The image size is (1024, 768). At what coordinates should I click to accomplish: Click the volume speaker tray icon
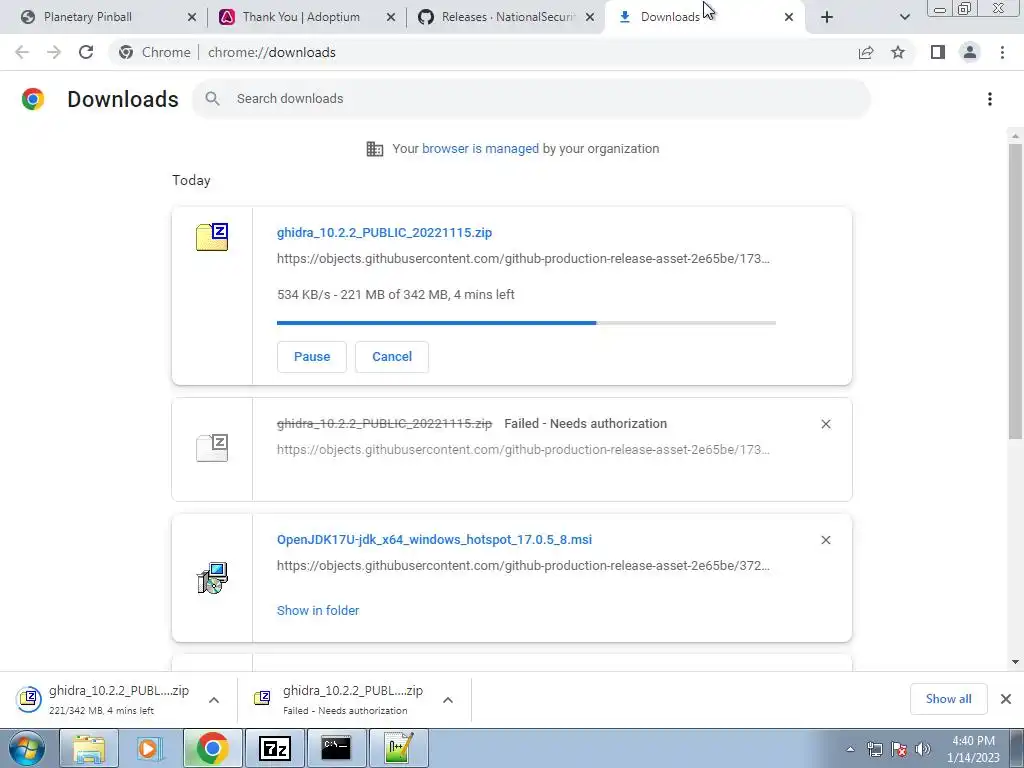923,749
